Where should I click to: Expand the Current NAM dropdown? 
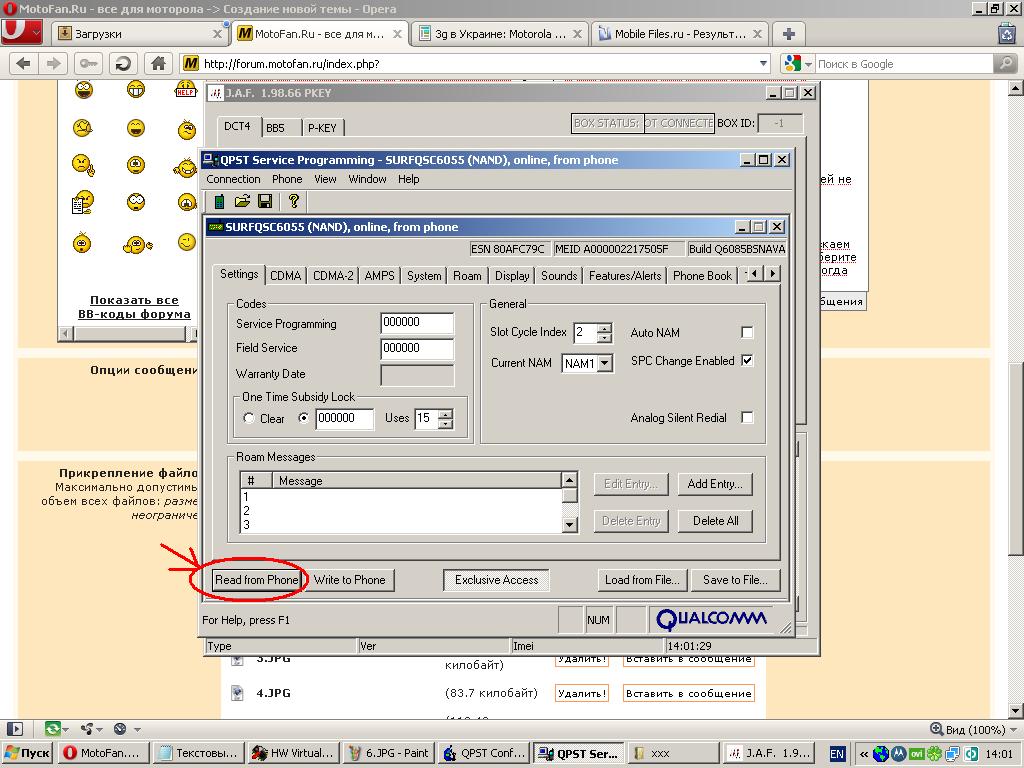coord(605,363)
